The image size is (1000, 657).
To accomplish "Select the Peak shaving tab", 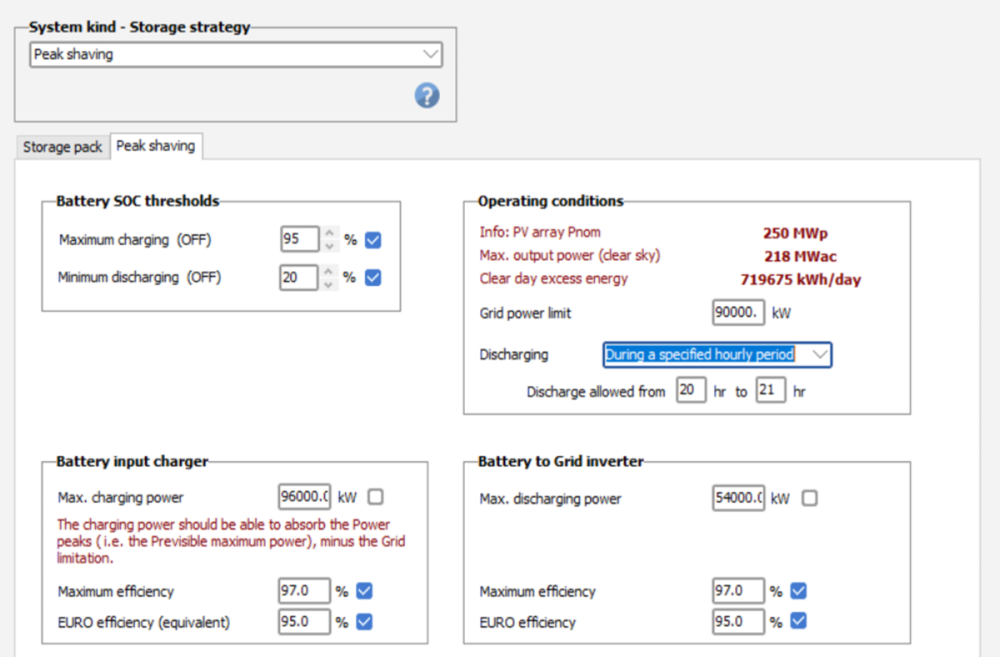I will tap(156, 146).
